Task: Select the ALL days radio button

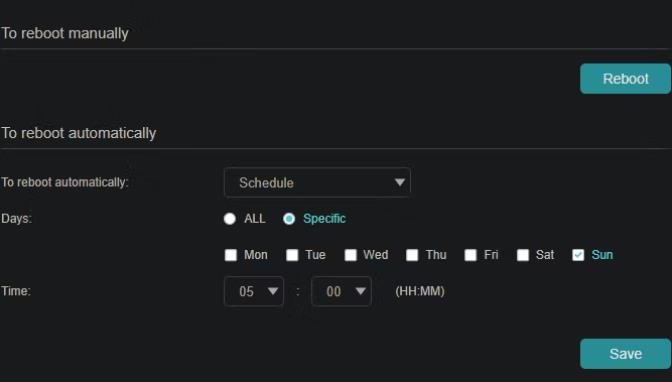Action: pyautogui.click(x=230, y=219)
